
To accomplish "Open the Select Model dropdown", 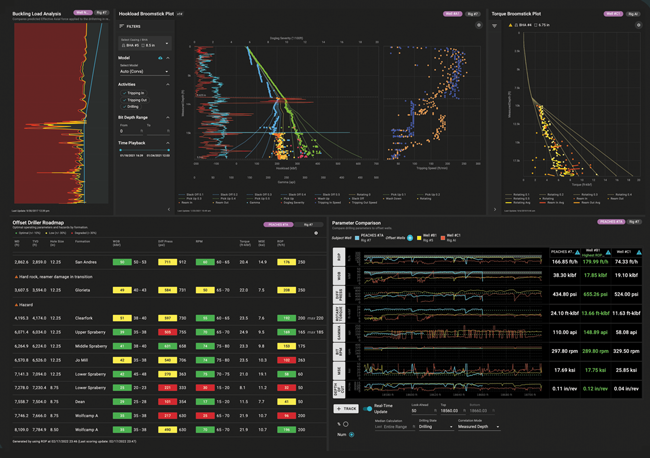I will coord(143,71).
